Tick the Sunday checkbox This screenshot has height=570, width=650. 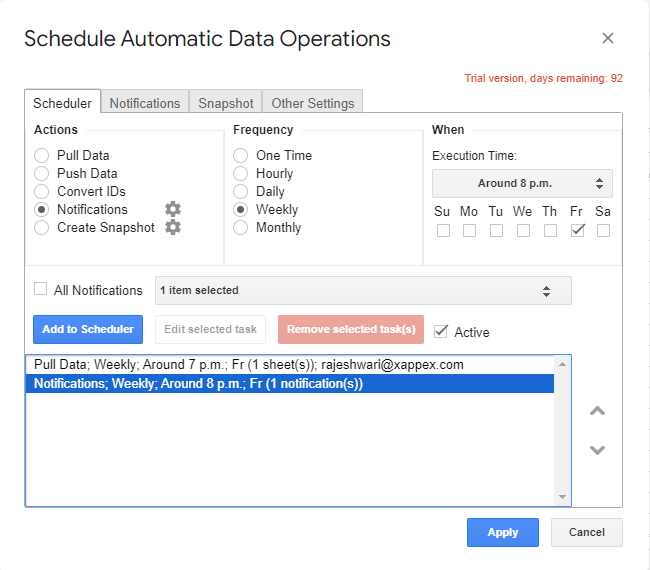[443, 230]
